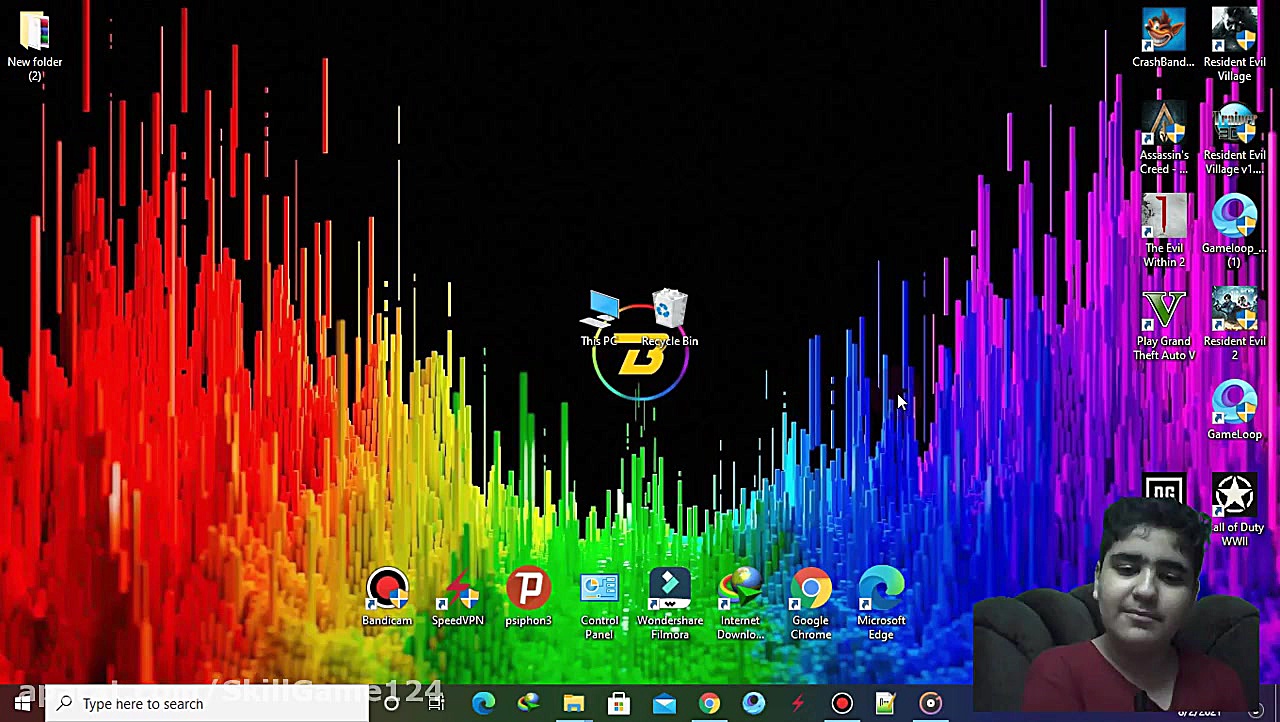Click the taskbar search box
The height and width of the screenshot is (722, 1280).
(x=208, y=704)
